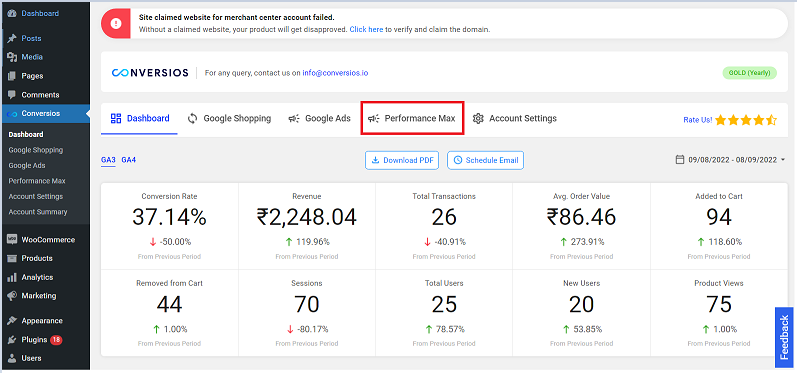This screenshot has height=373, width=797.
Task: Rate us with the star rating
Action: (746, 120)
